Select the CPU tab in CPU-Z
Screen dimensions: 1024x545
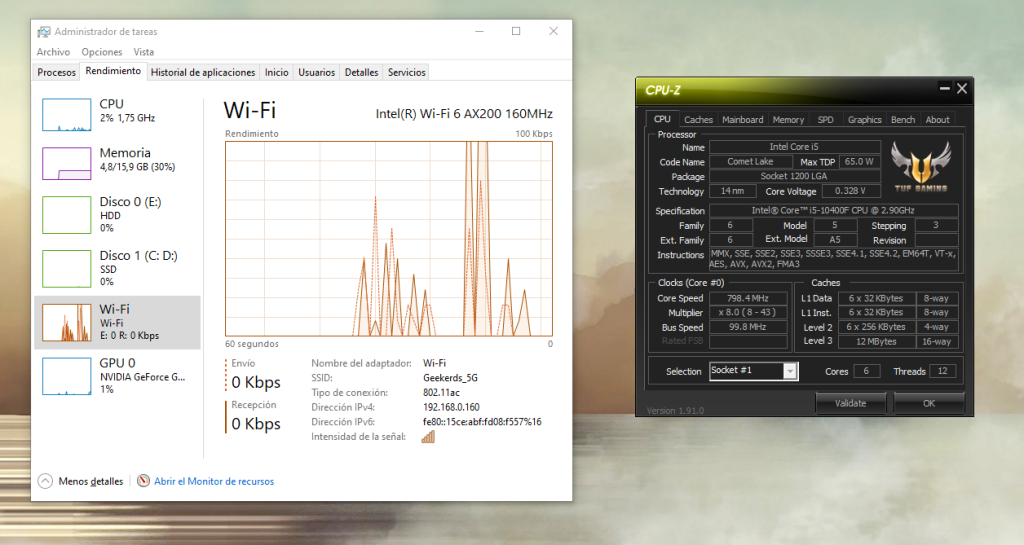[662, 119]
